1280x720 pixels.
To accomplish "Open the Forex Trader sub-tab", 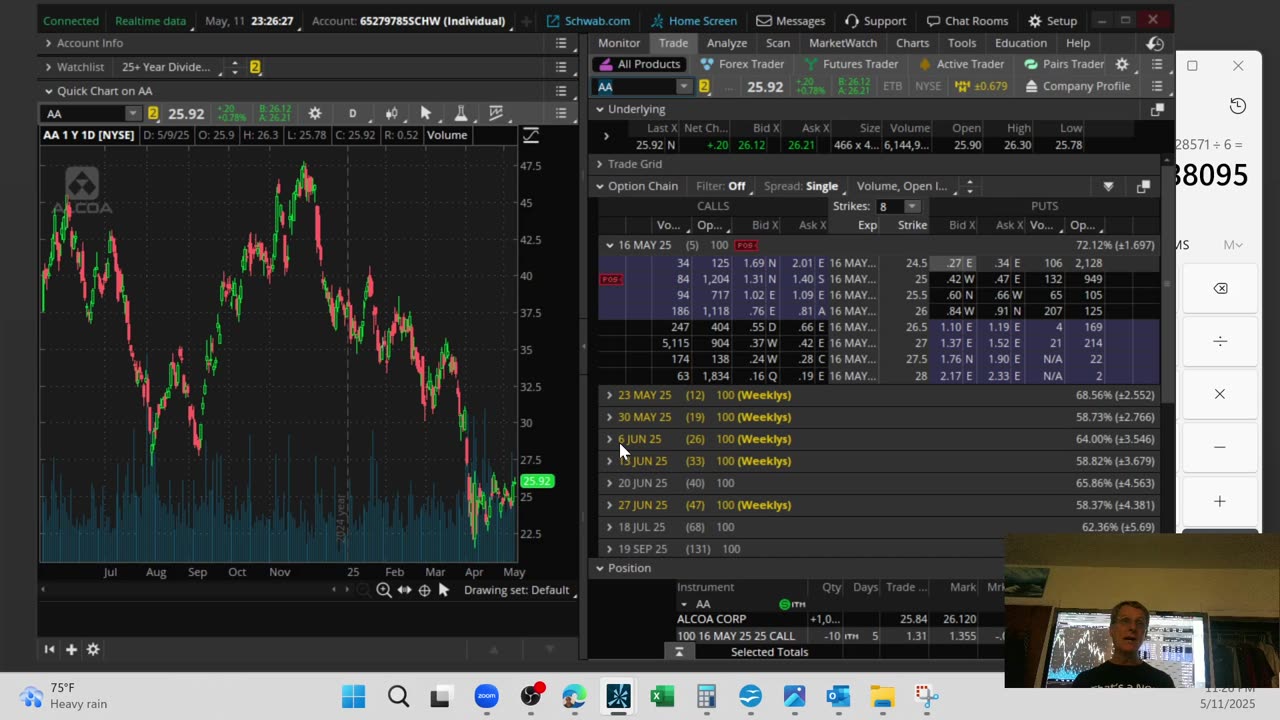I will (x=742, y=64).
